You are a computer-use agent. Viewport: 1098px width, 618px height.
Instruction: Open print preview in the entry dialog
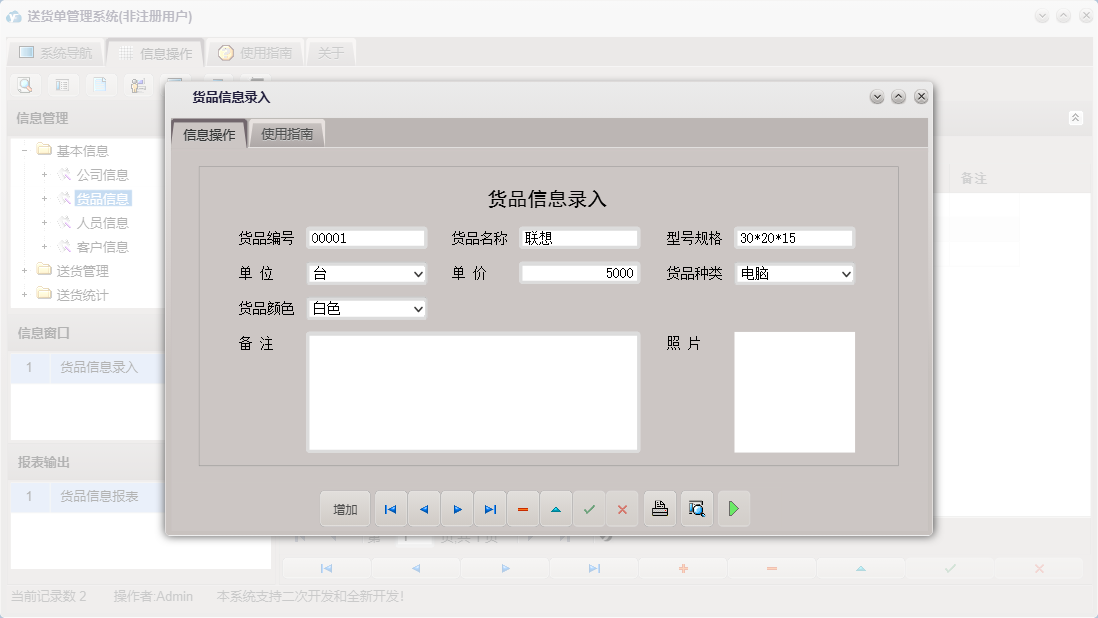(x=696, y=509)
